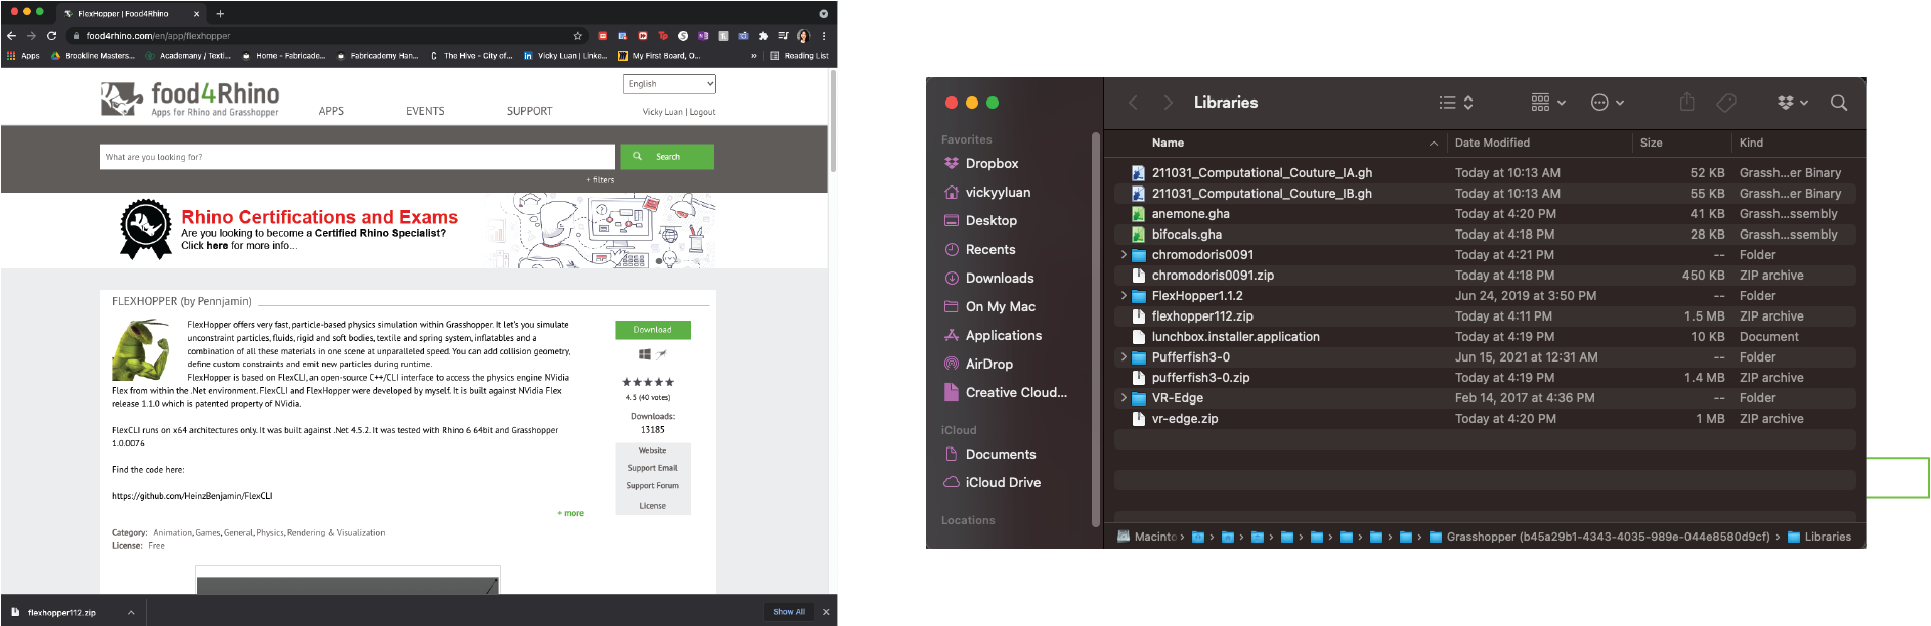The height and width of the screenshot is (626, 1931).
Task: Close the flexhopper112.zip download bar
Action: (x=826, y=612)
